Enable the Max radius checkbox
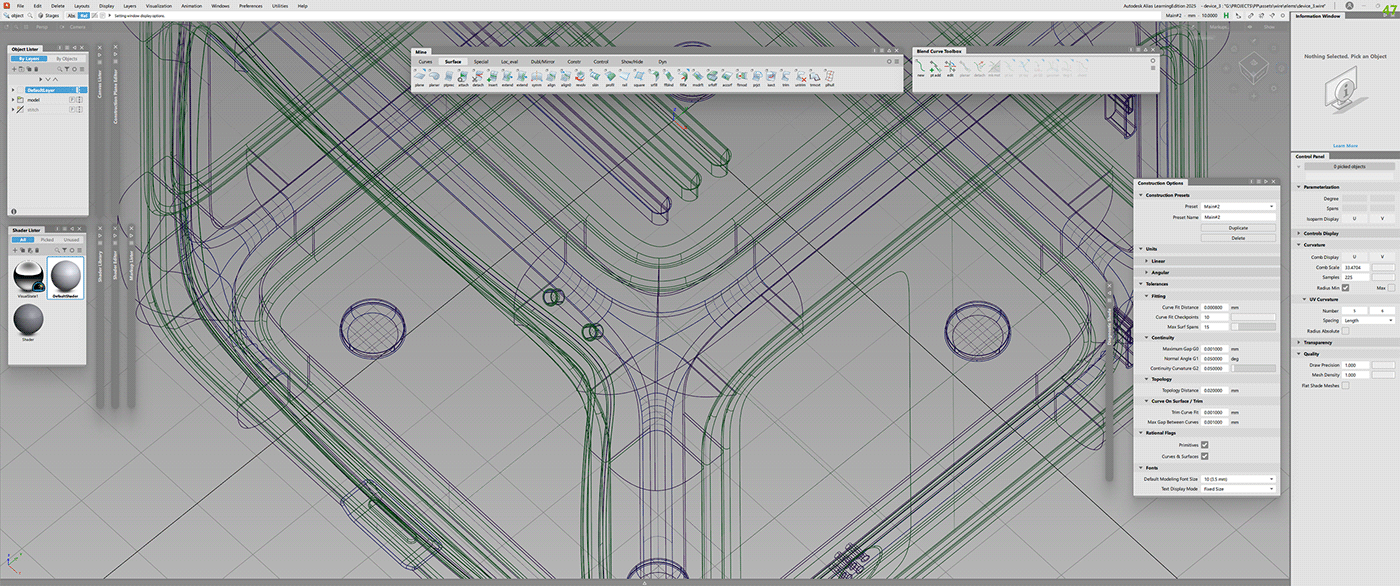Image resolution: width=1400 pixels, height=586 pixels. [1389, 287]
